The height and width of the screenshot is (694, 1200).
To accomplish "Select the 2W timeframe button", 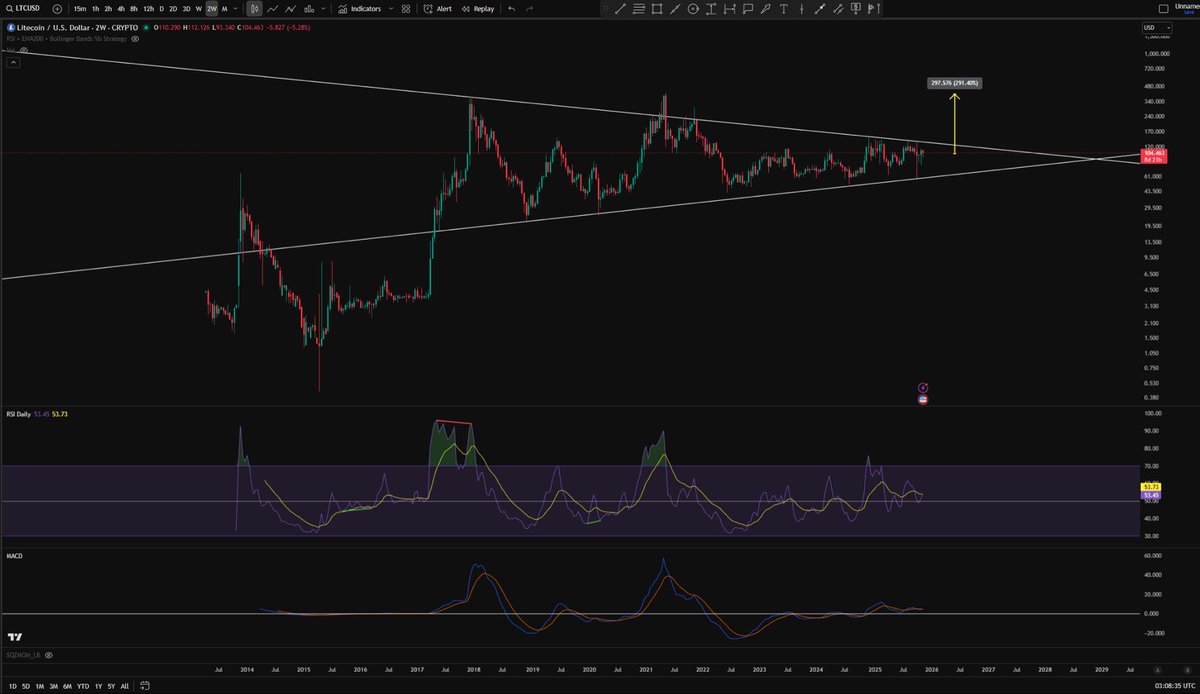I will [x=212, y=9].
